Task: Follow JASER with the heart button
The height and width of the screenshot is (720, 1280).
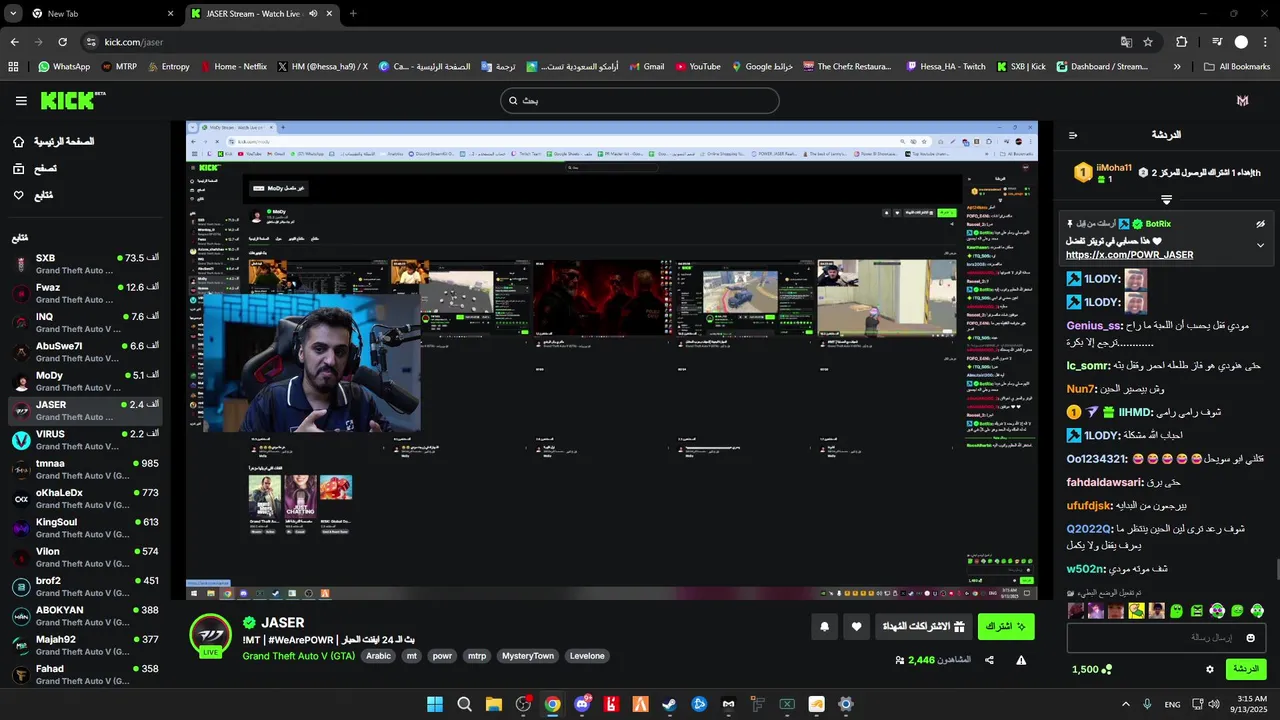Action: (856, 627)
